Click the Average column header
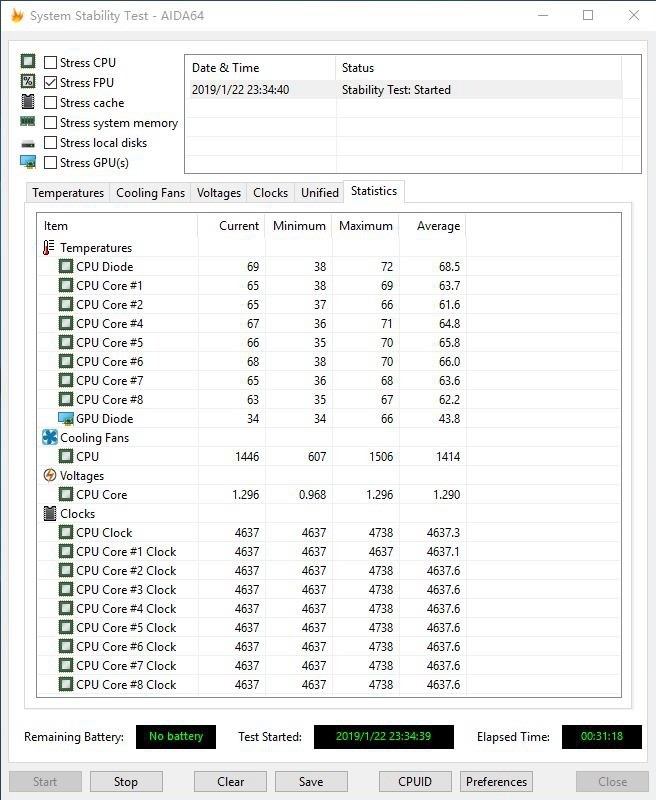This screenshot has height=800, width=656. point(433,226)
